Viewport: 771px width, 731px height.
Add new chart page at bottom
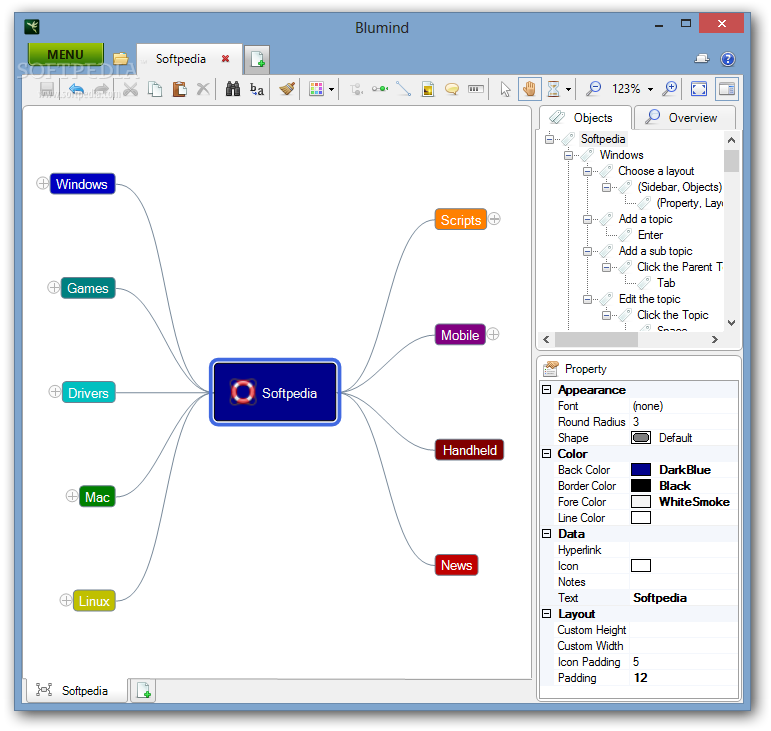coord(144,690)
